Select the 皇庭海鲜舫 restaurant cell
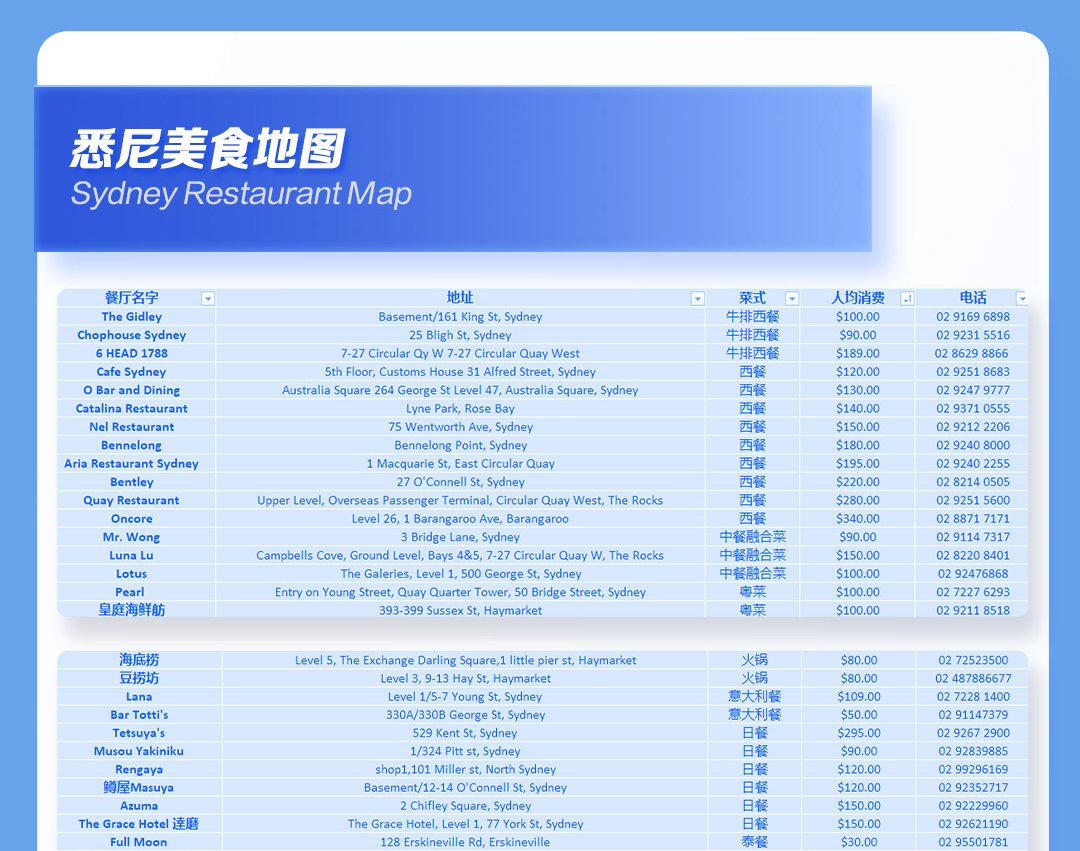This screenshot has height=851, width=1080. pyautogui.click(x=131, y=610)
